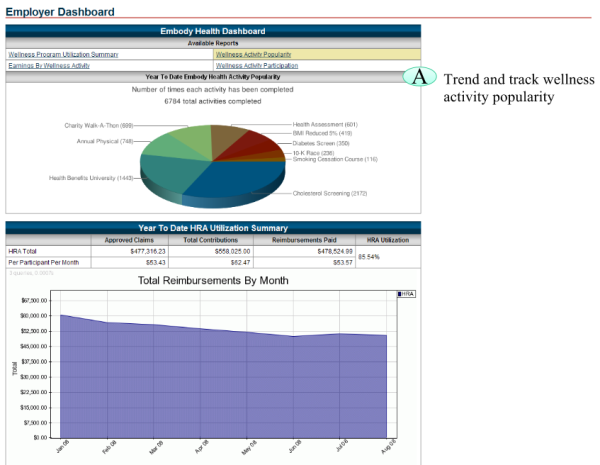Click the $53.57 per participant reimbursement value
The image size is (600, 465).
(x=343, y=263)
